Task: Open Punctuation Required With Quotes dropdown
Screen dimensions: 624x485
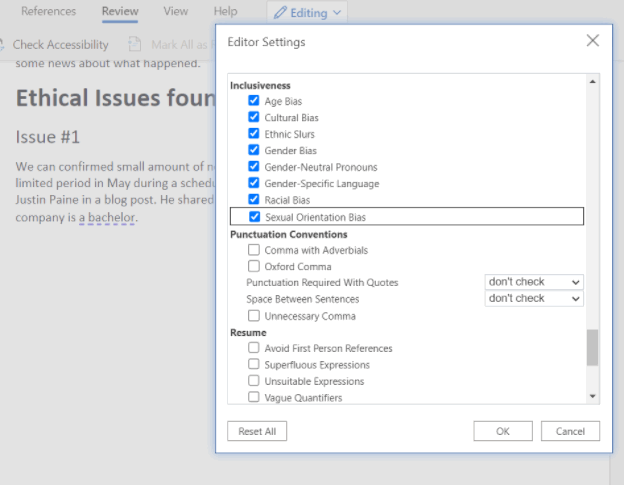Action: pyautogui.click(x=533, y=282)
